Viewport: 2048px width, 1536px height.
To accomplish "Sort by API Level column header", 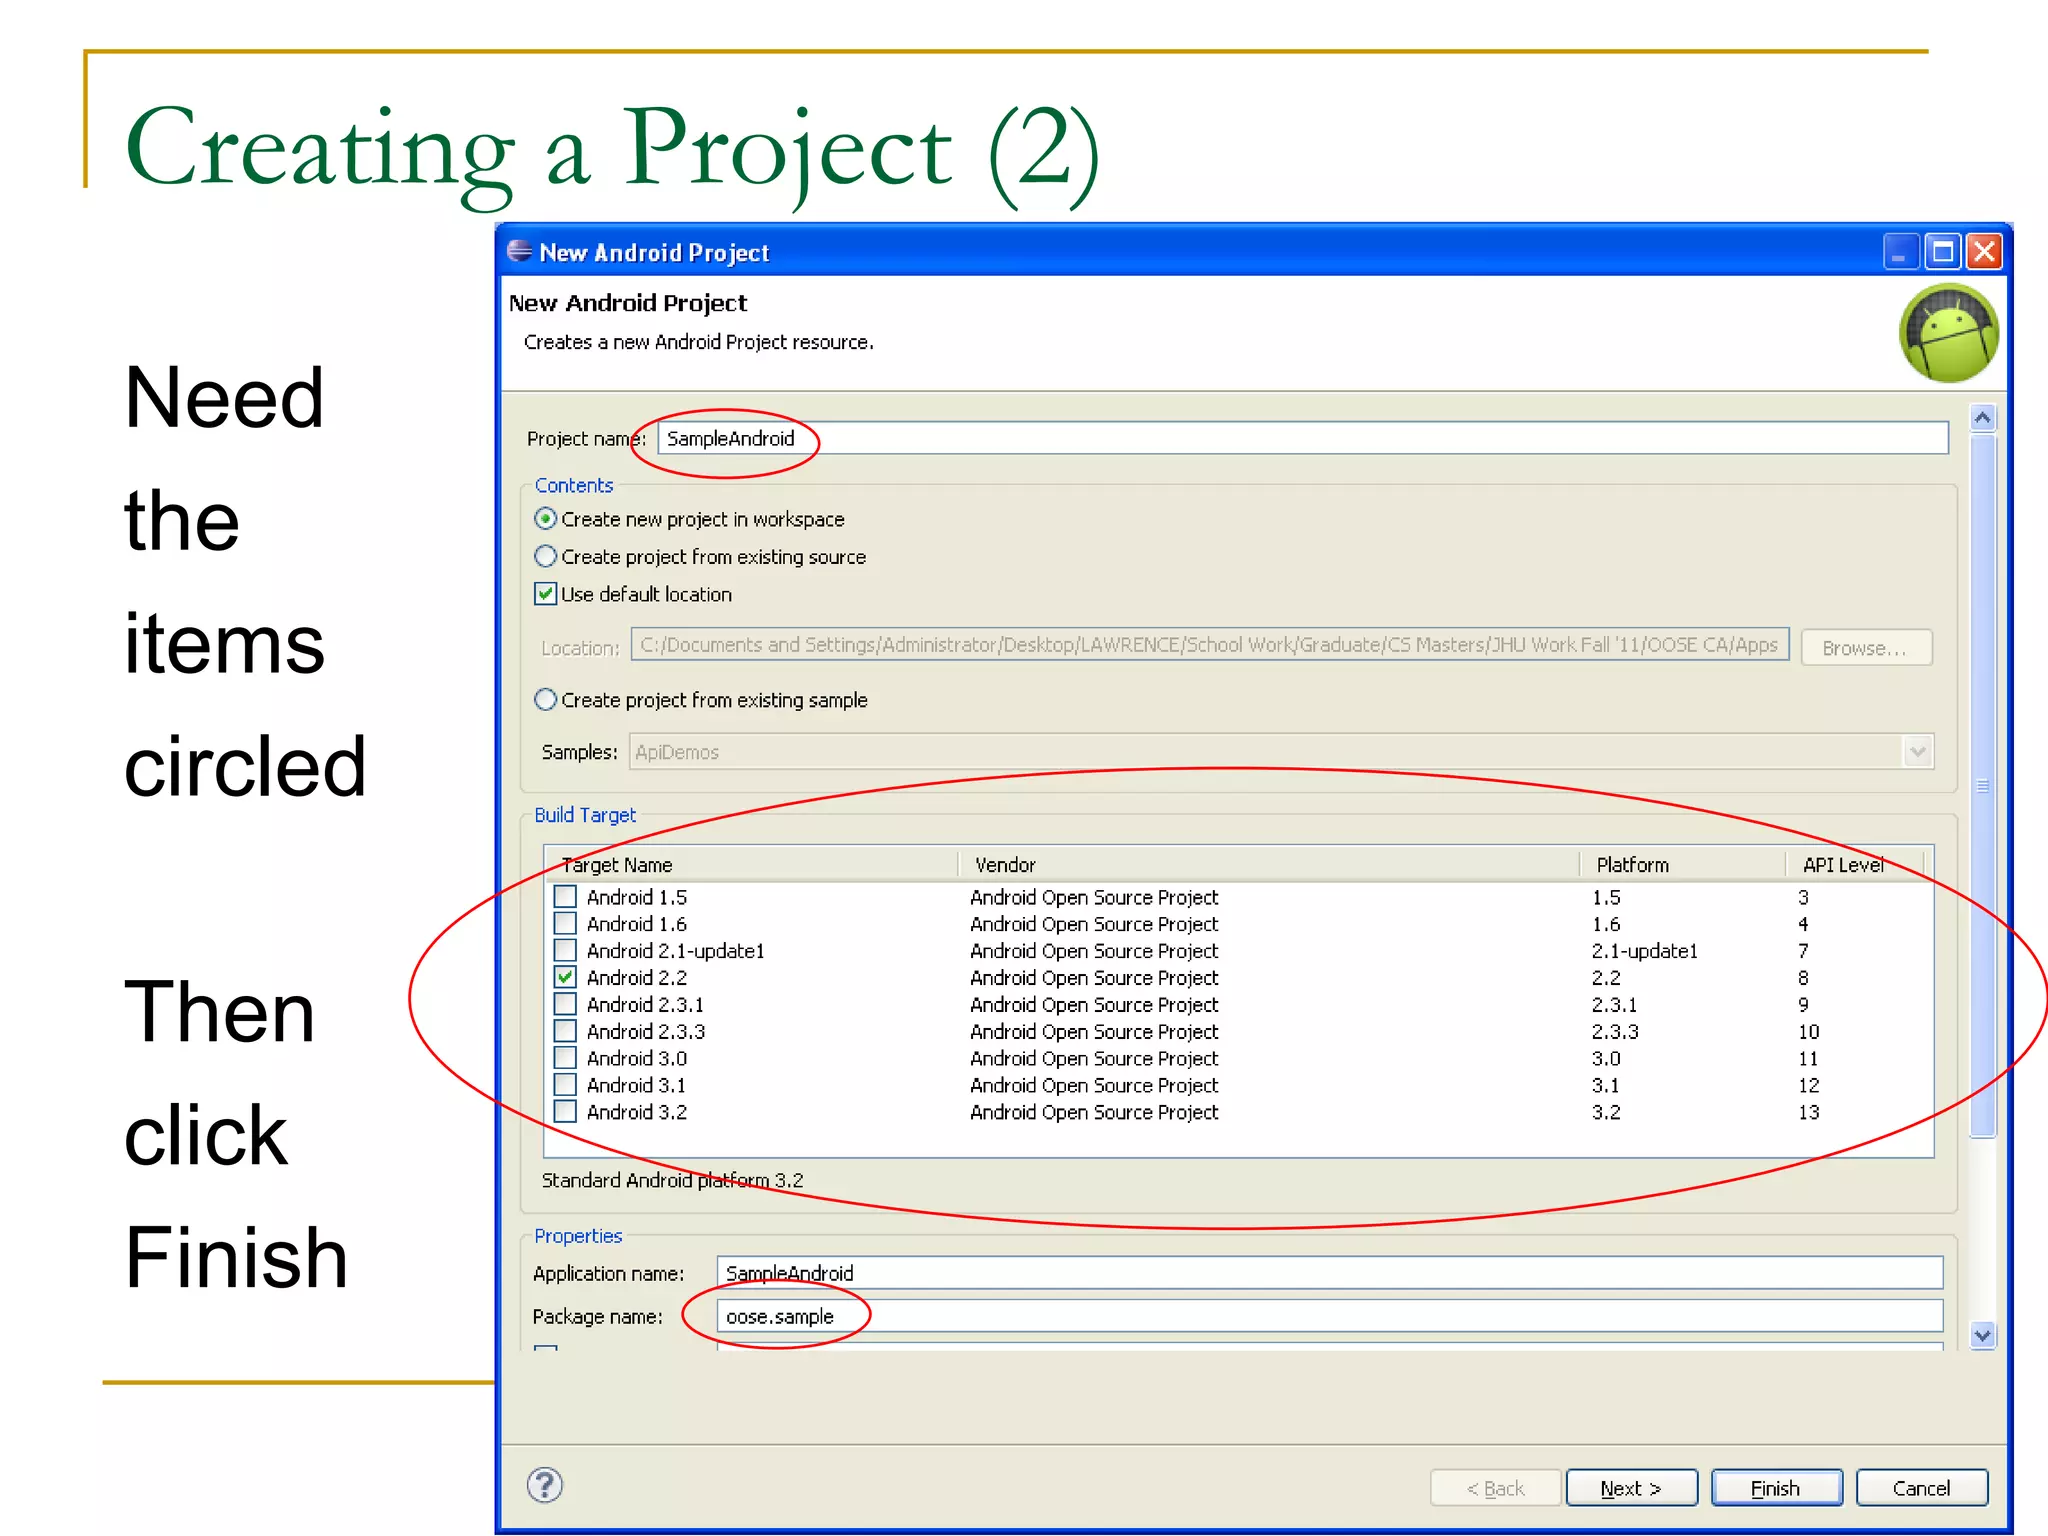I will point(1857,865).
